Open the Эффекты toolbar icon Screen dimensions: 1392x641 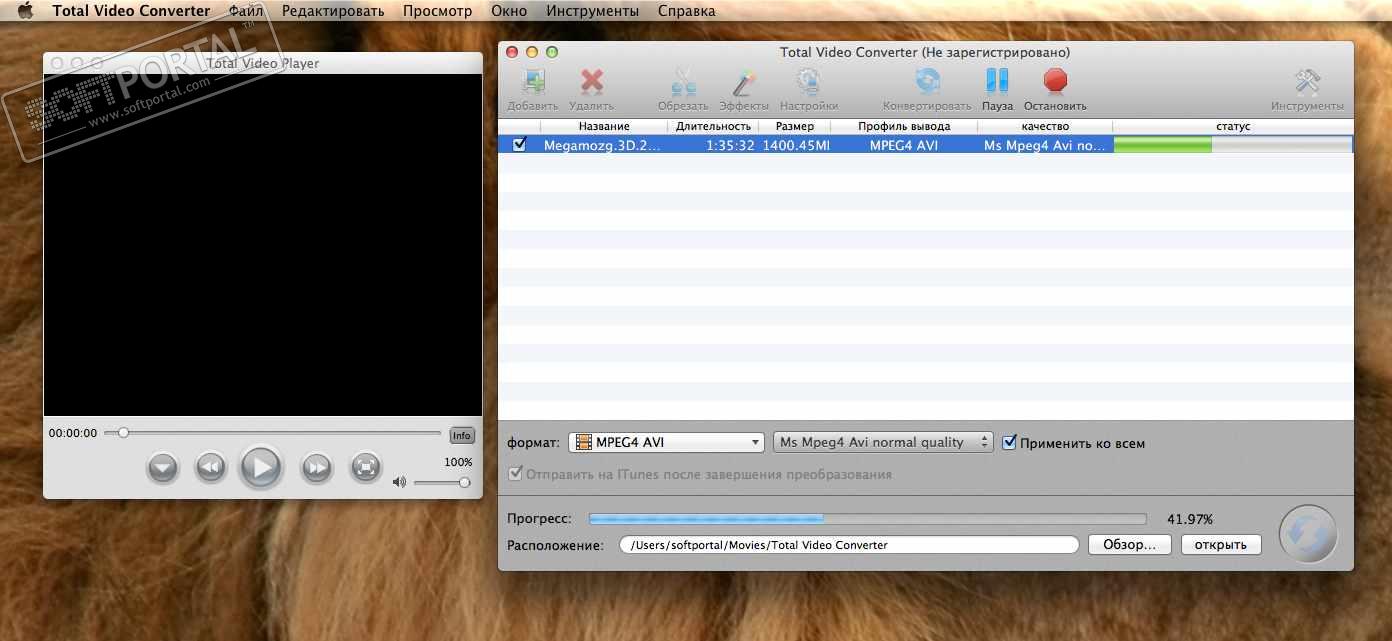pyautogui.click(x=744, y=82)
